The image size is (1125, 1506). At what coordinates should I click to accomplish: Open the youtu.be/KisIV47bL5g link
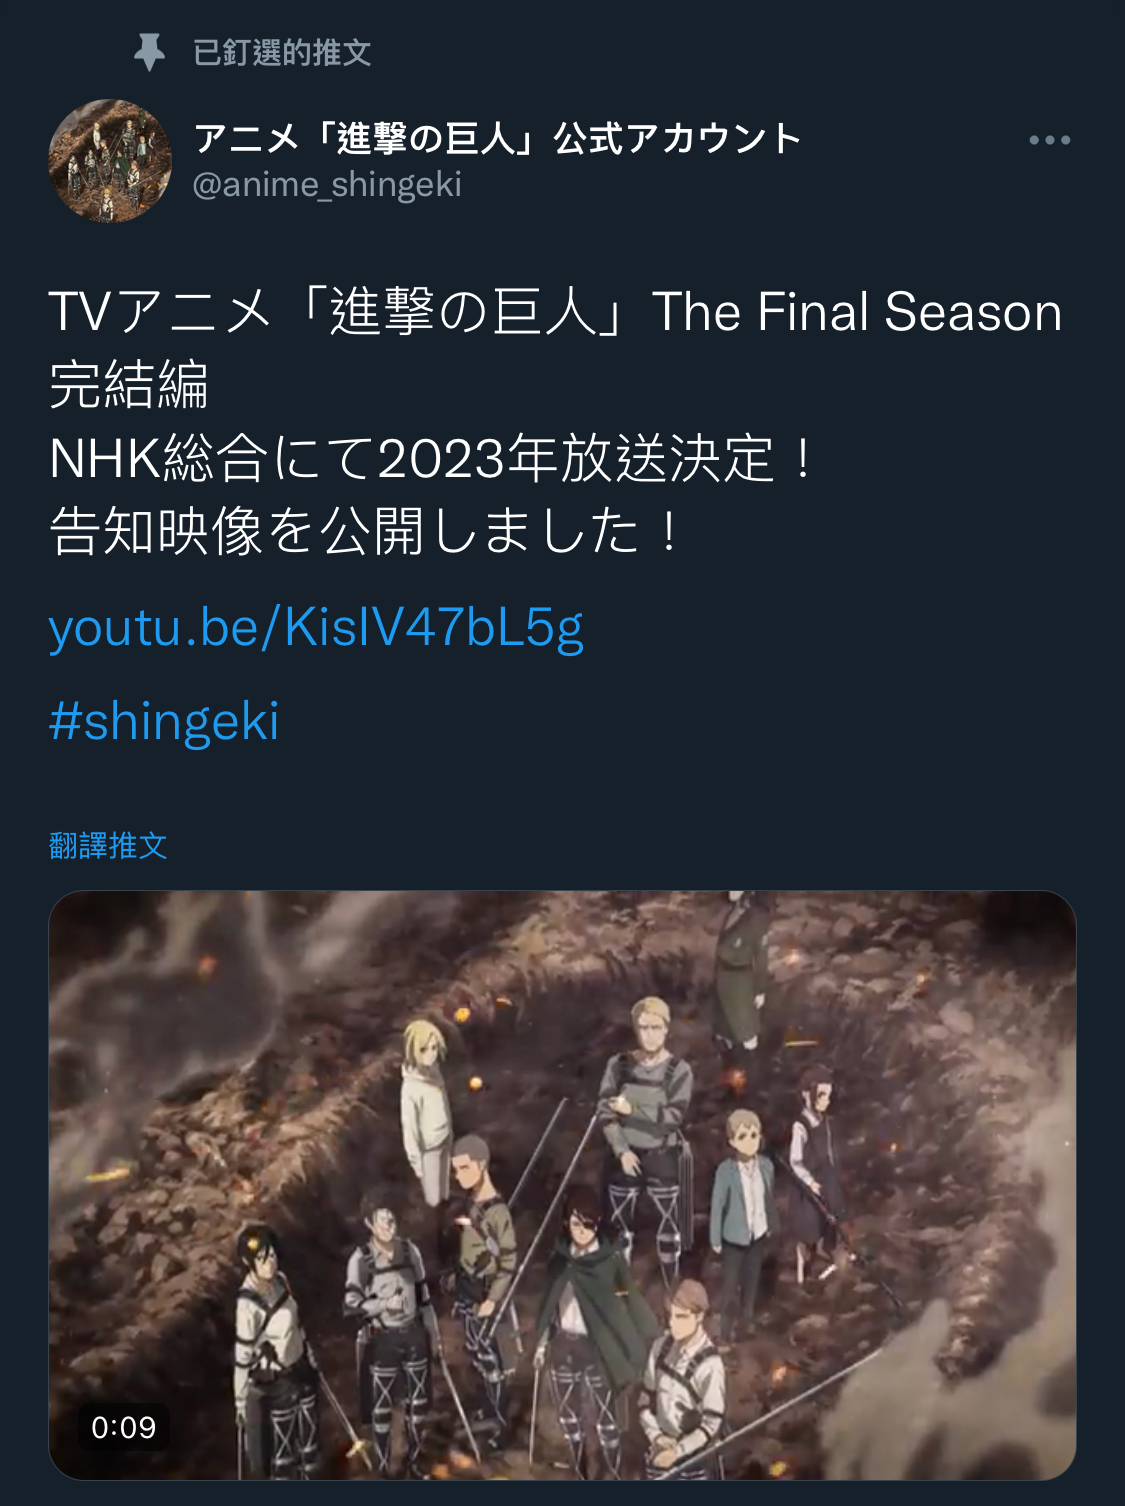click(316, 628)
